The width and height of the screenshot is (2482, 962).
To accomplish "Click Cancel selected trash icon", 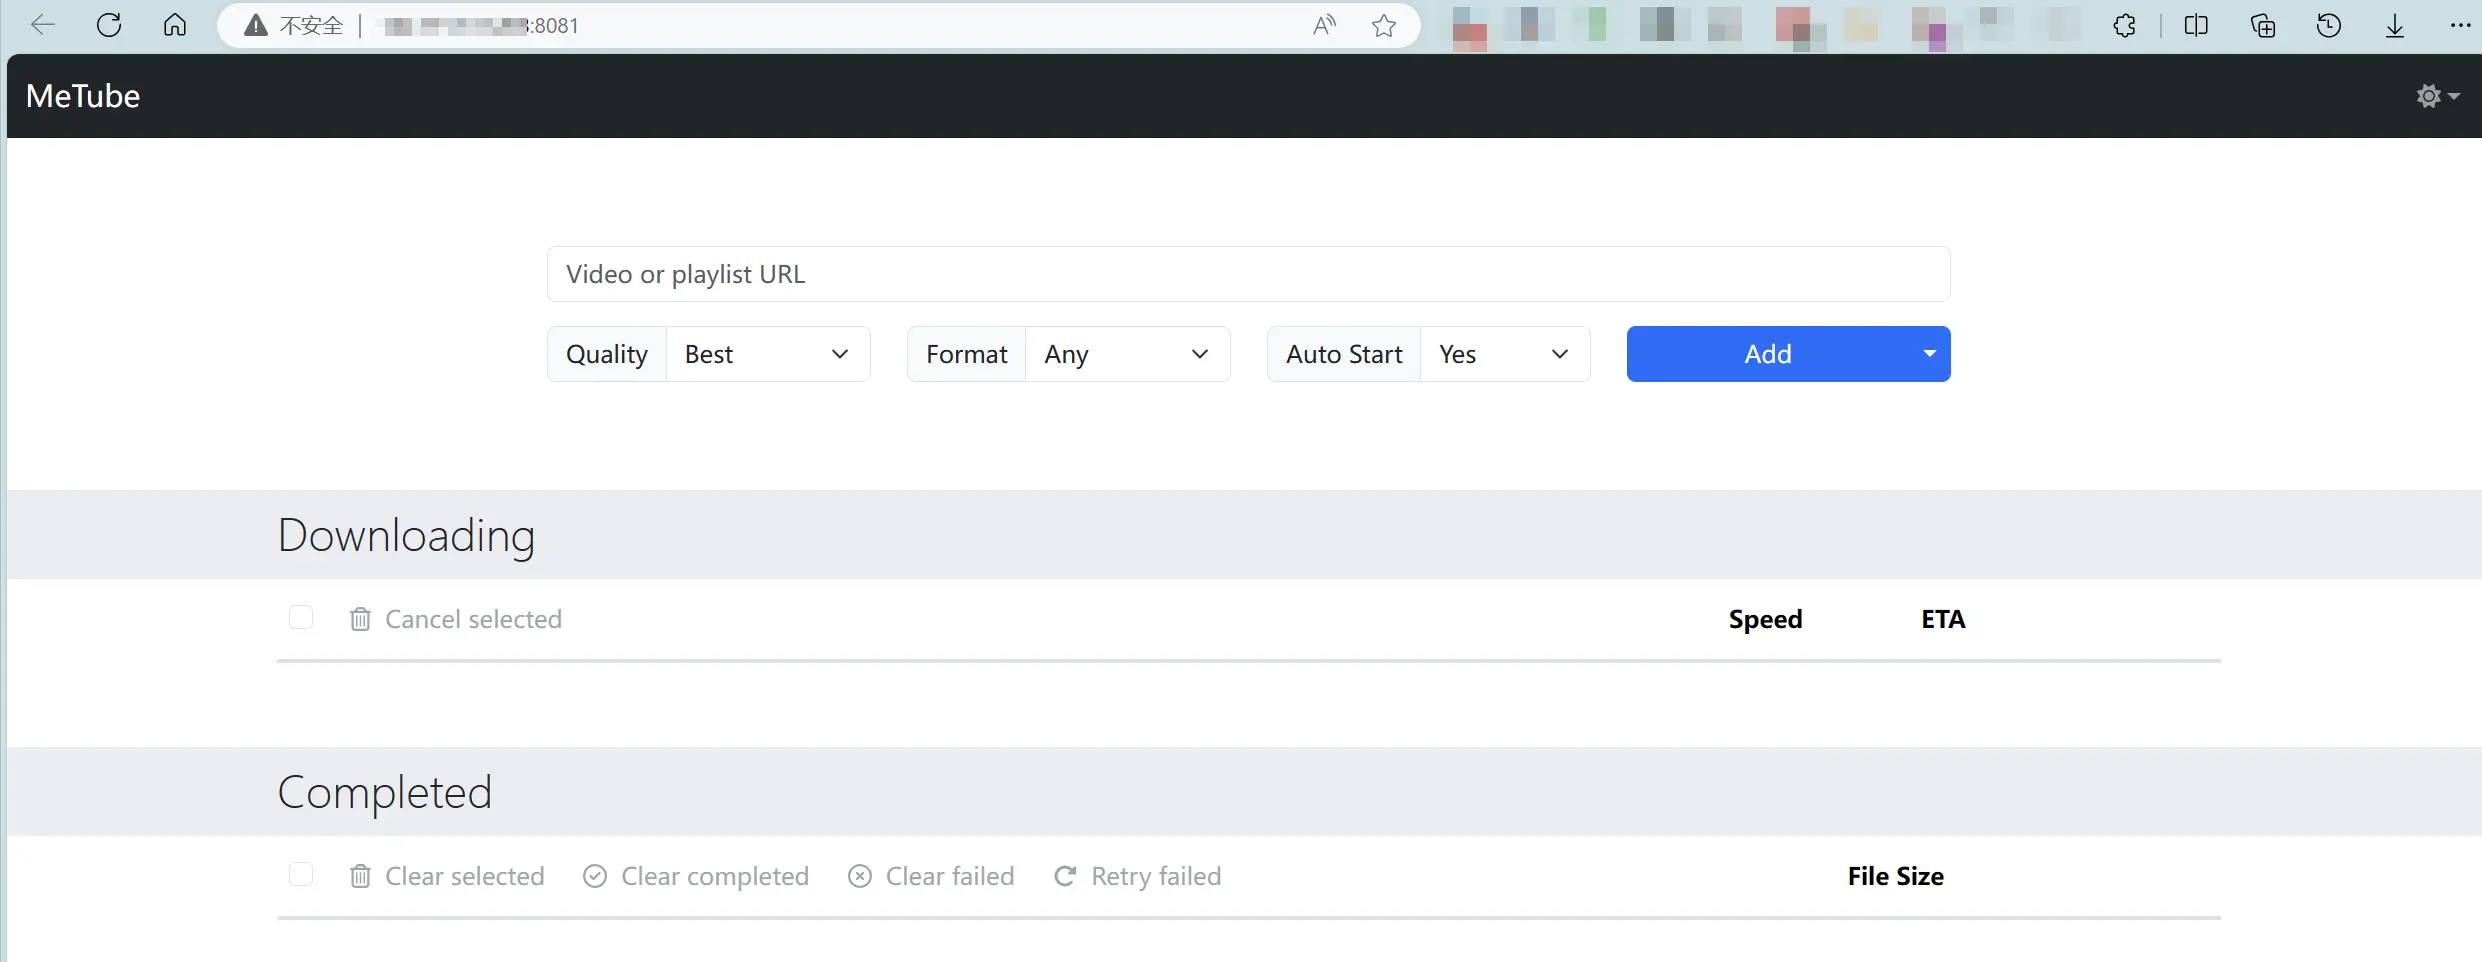I will (360, 619).
